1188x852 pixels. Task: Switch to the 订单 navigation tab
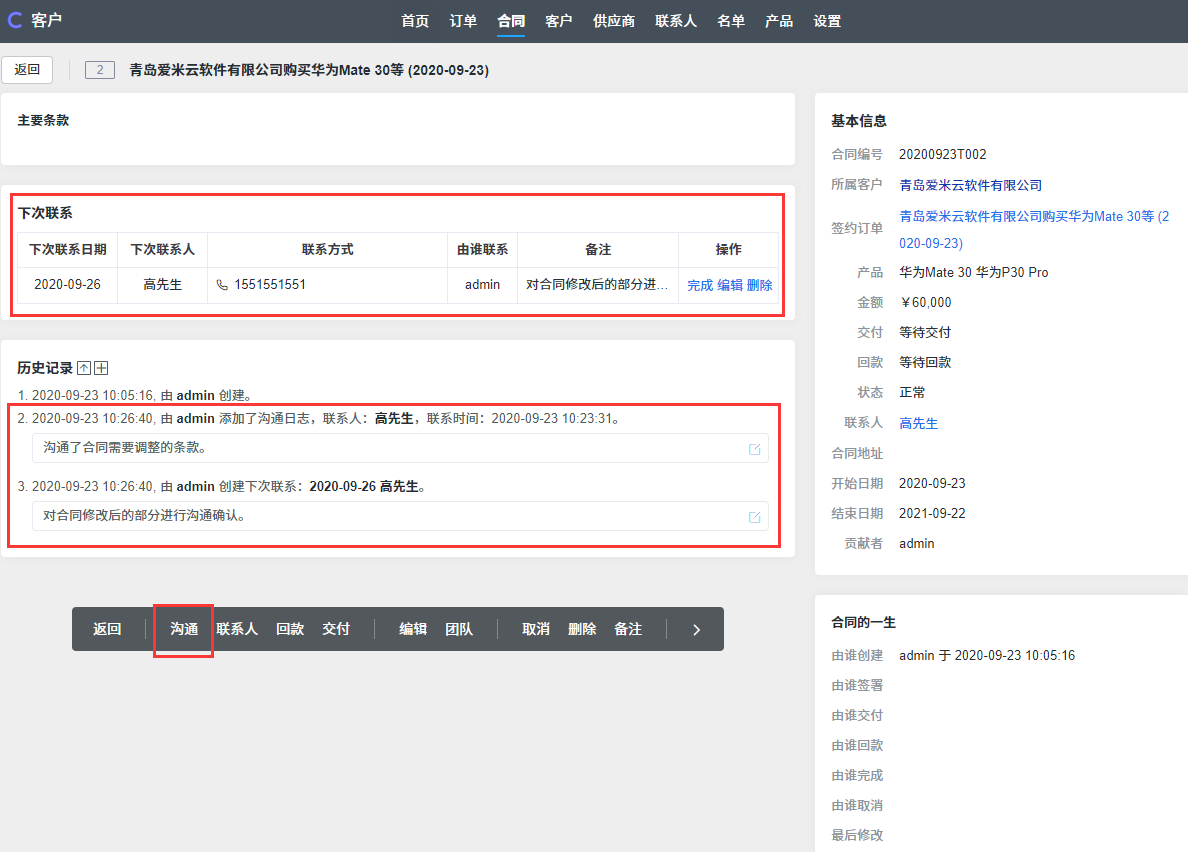click(463, 21)
